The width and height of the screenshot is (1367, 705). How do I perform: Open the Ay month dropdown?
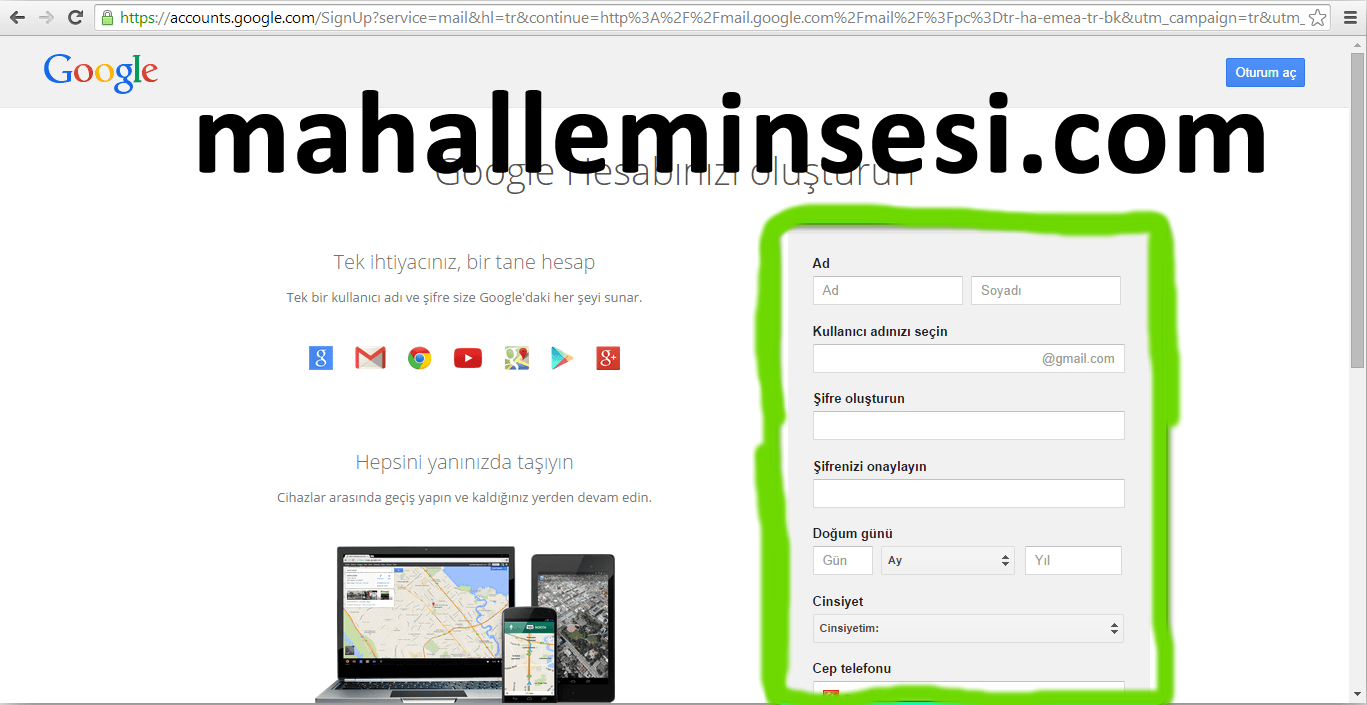949,560
